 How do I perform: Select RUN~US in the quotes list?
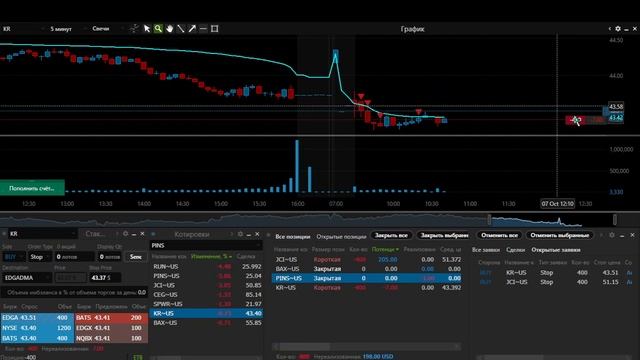(206, 266)
